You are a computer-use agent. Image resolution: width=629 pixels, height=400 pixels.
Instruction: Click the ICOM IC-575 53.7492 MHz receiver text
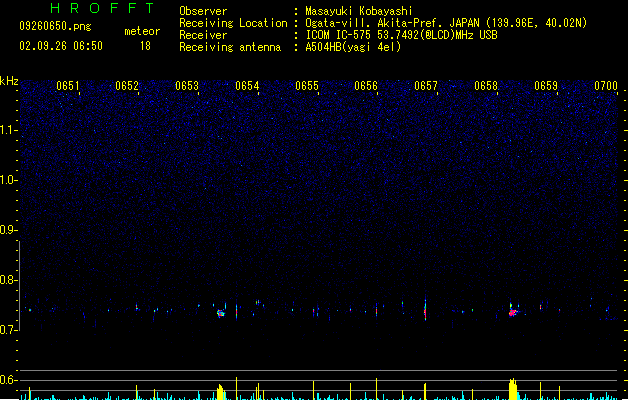(401, 35)
